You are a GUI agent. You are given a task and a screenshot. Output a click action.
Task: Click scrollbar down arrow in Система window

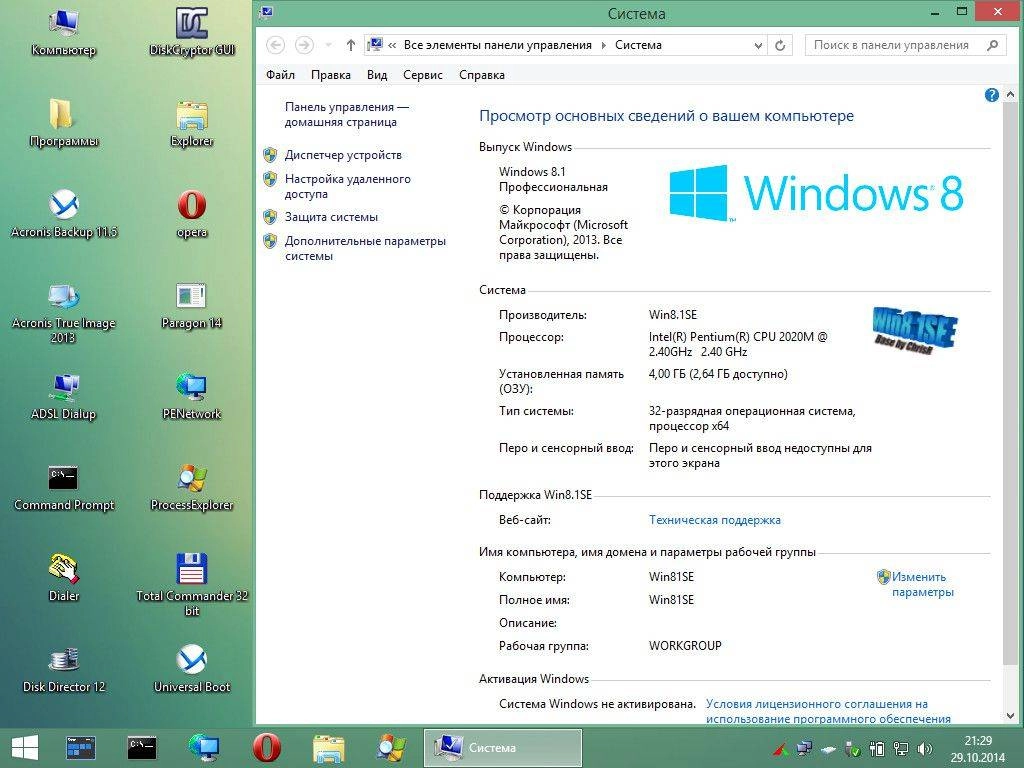[x=1010, y=716]
